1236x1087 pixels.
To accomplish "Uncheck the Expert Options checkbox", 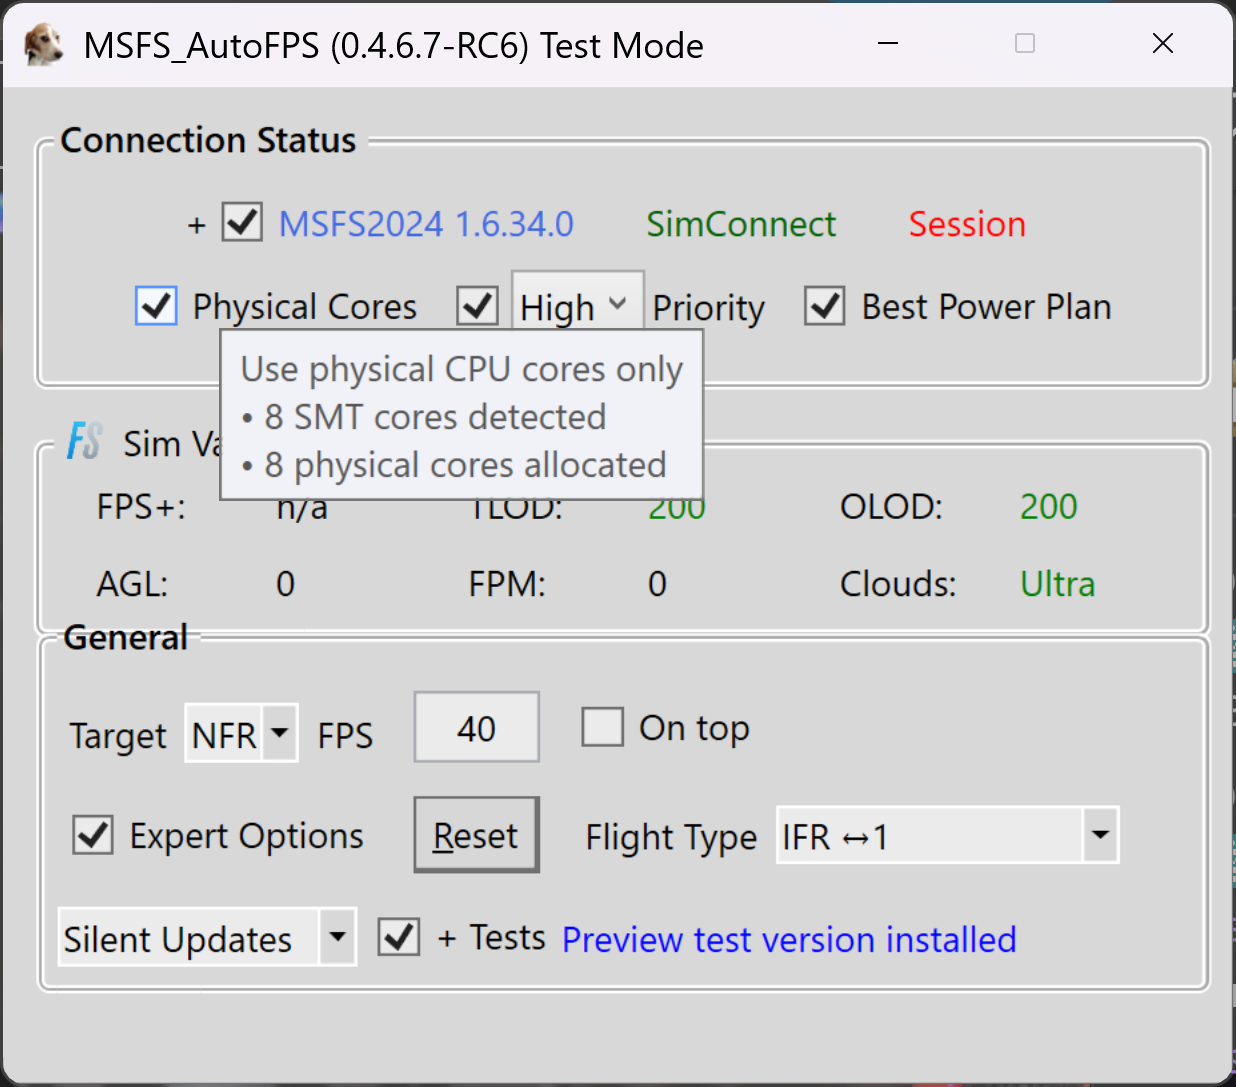I will pos(93,834).
